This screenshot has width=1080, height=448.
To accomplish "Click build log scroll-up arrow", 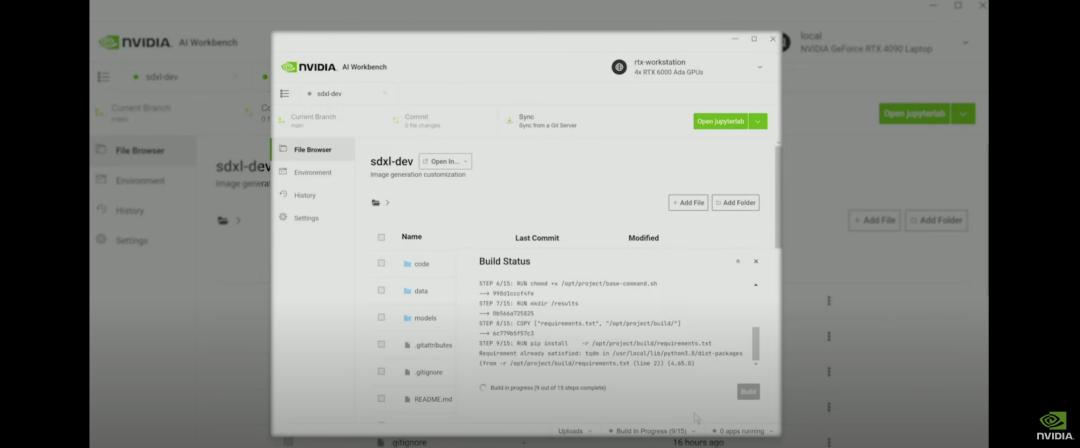I will [x=756, y=285].
